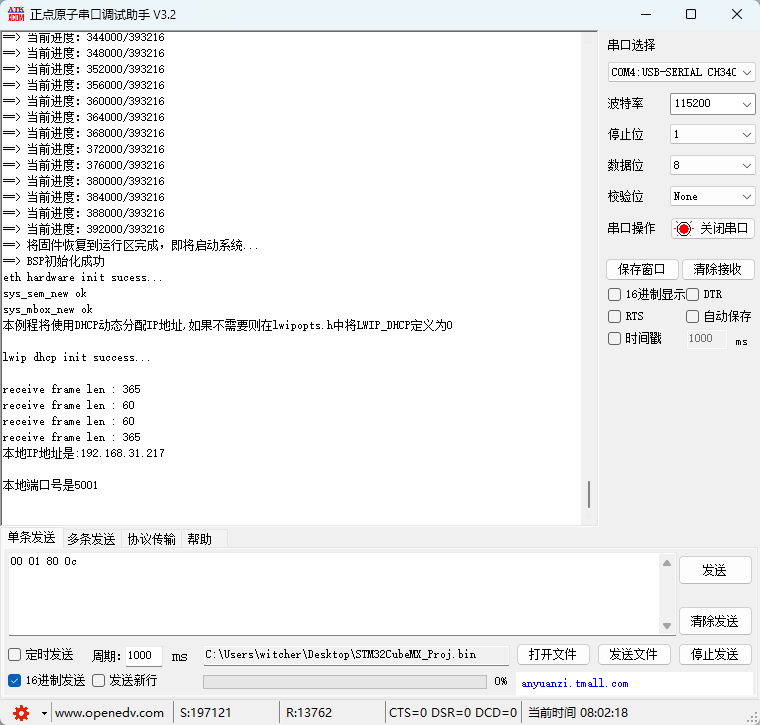The height and width of the screenshot is (725, 760).
Task: Click the line eth hardware init sucess
Action: point(82,278)
